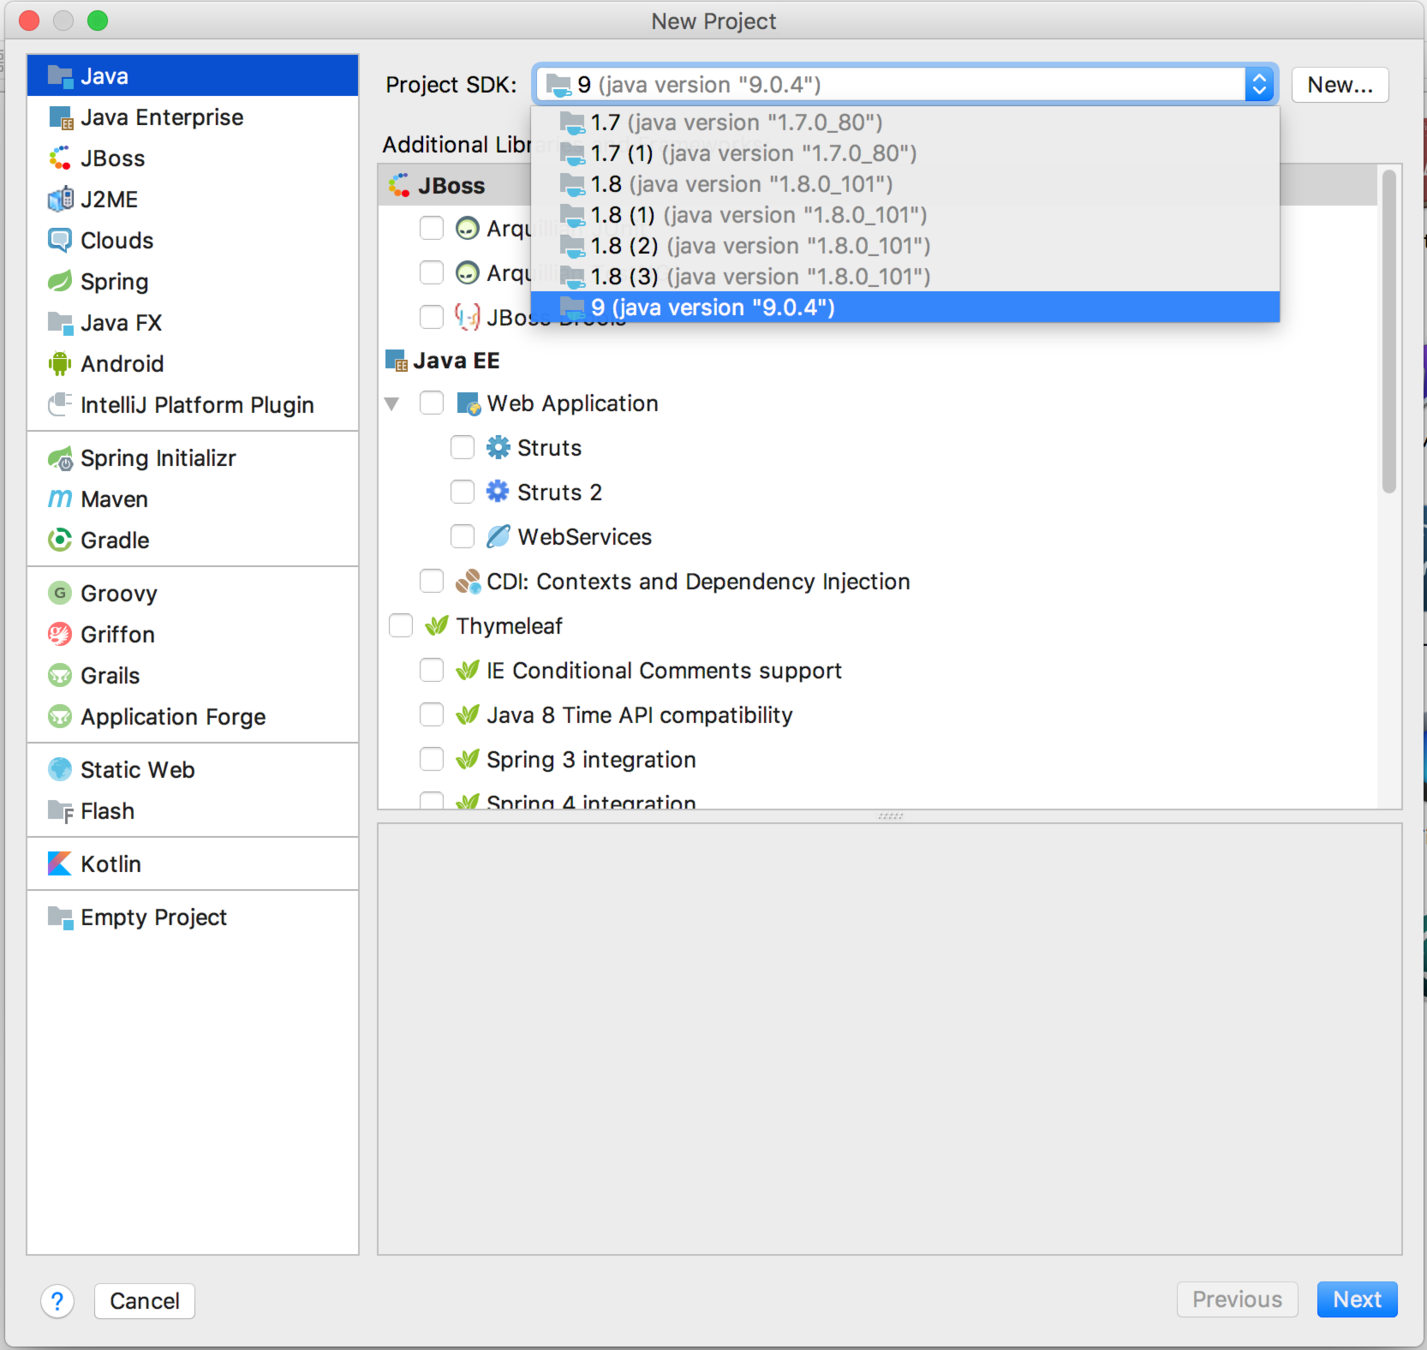Click the Spring Initializr icon
1427x1350 pixels.
(60, 458)
